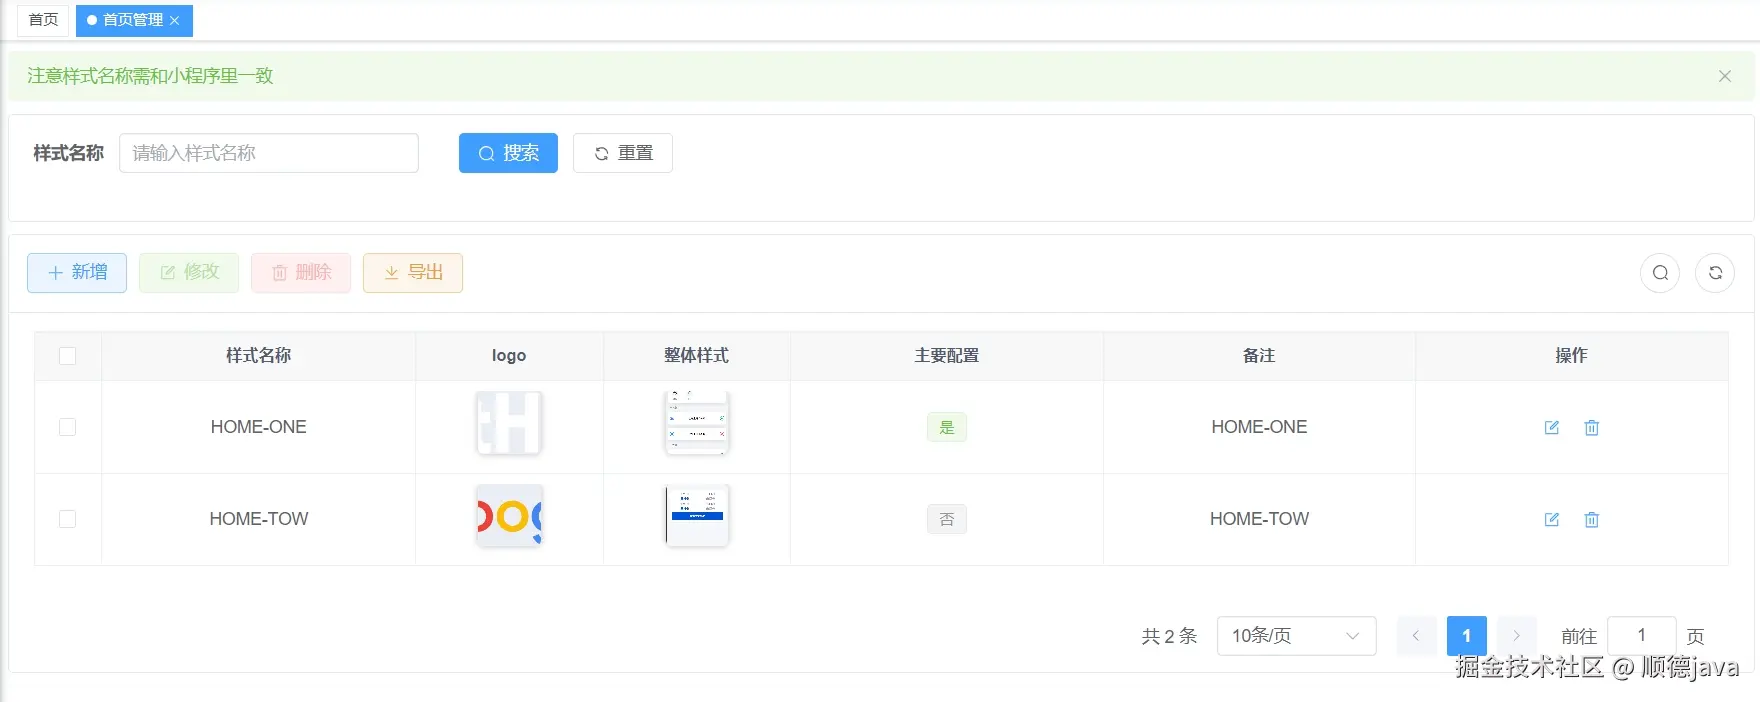Screen dimensions: 1760x702
Task: Open the HOME-TOW 整体样式 thumbnail
Action: coord(697,516)
